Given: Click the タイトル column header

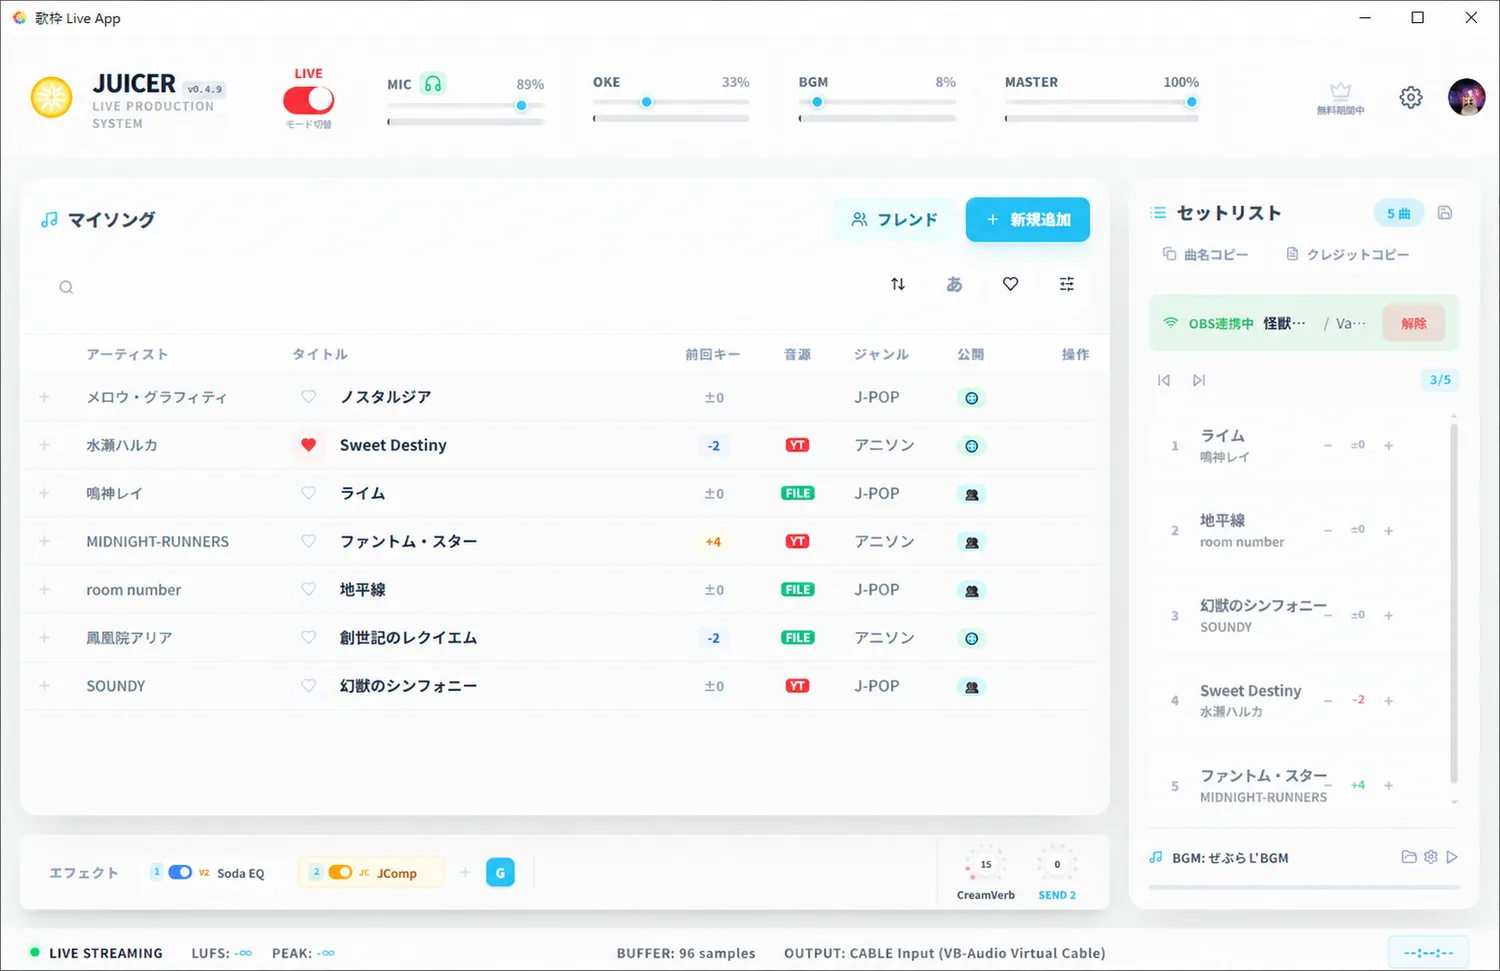Looking at the screenshot, I should pos(320,354).
